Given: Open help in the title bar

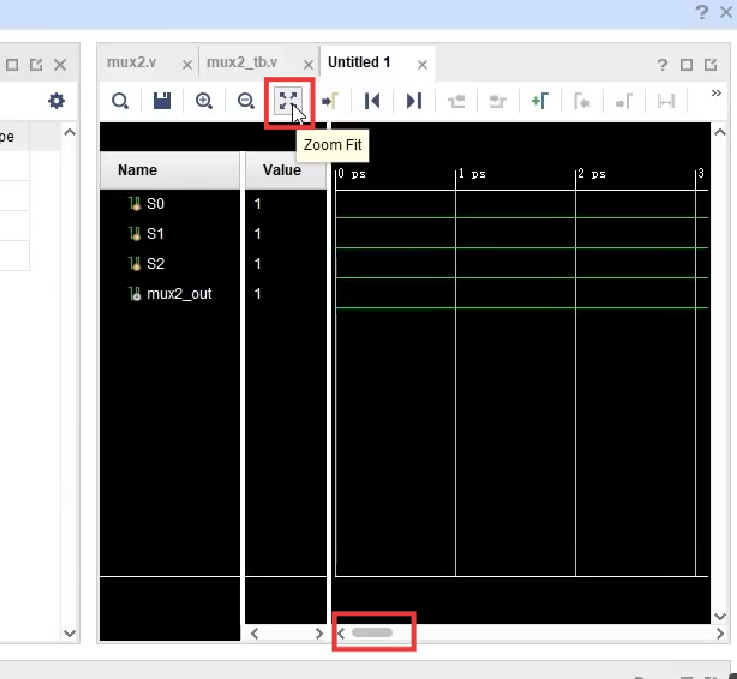Looking at the screenshot, I should pos(701,12).
